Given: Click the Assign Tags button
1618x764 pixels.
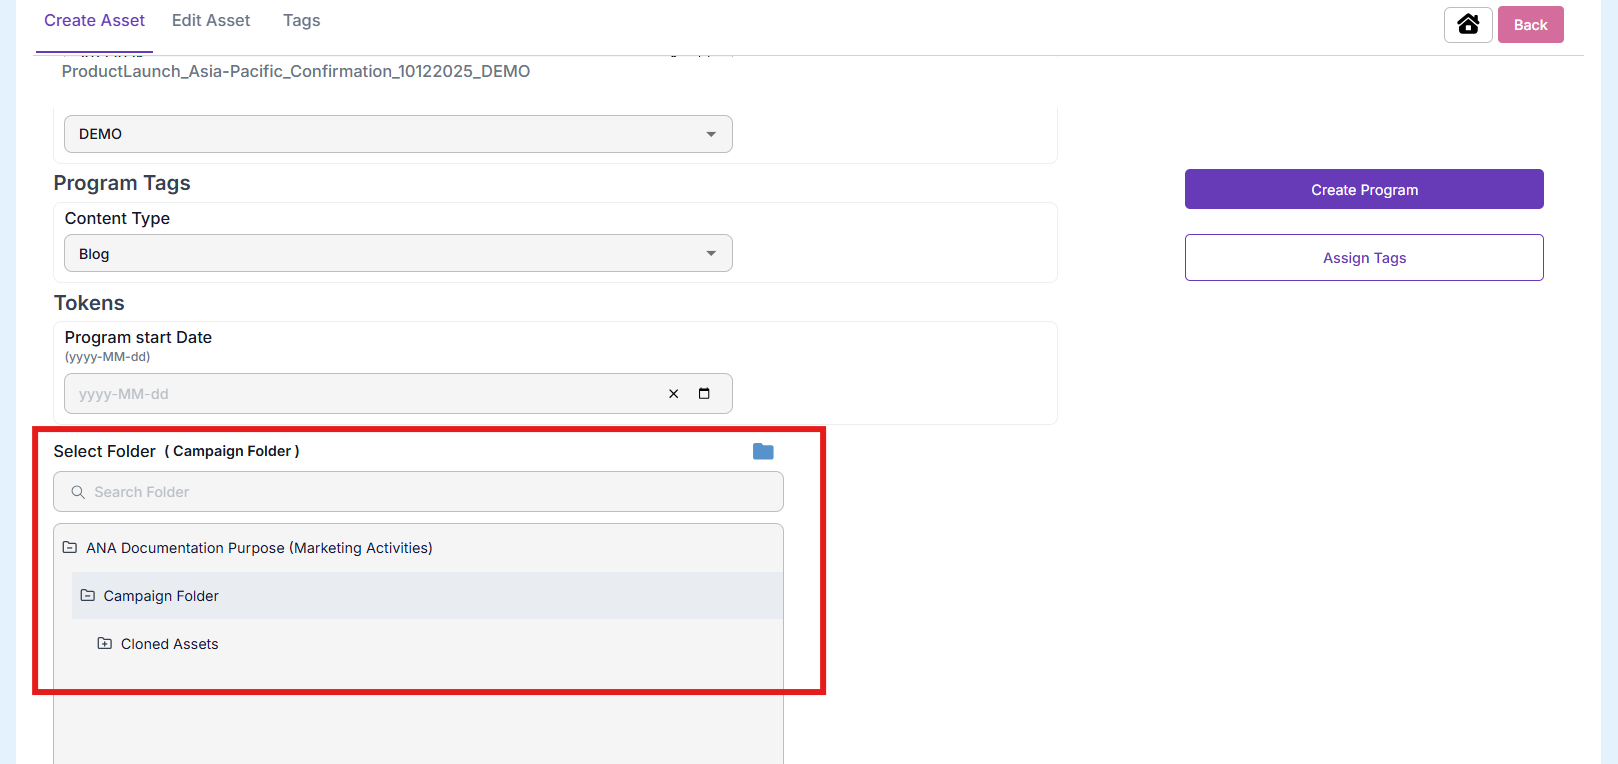Looking at the screenshot, I should [x=1364, y=258].
